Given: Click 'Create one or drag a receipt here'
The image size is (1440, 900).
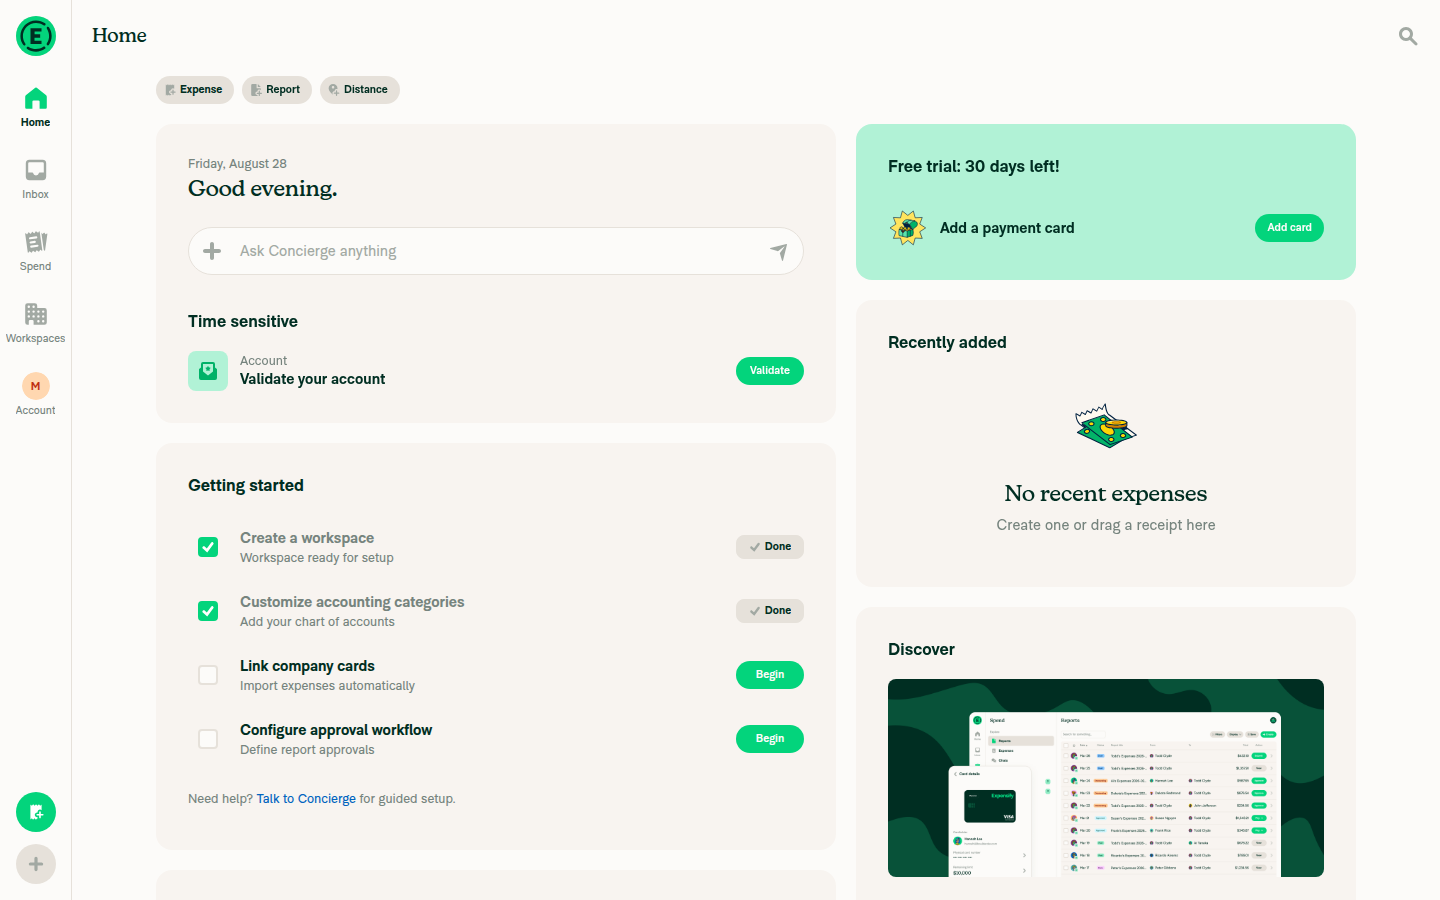Looking at the screenshot, I should (x=1106, y=525).
